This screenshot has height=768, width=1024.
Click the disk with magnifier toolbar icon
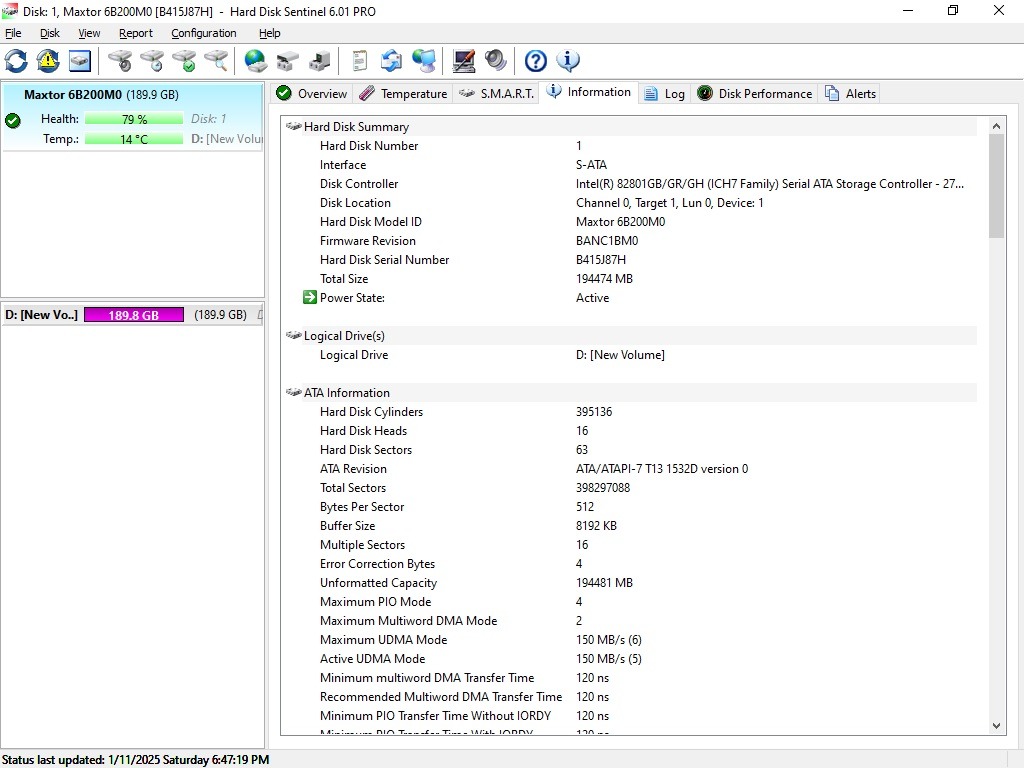coord(216,61)
